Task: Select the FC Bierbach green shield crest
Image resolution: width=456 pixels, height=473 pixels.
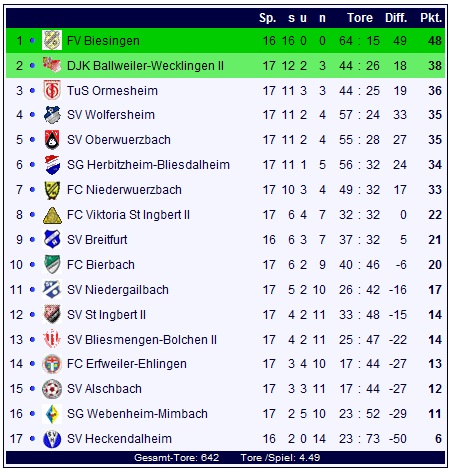Action: click(52, 264)
